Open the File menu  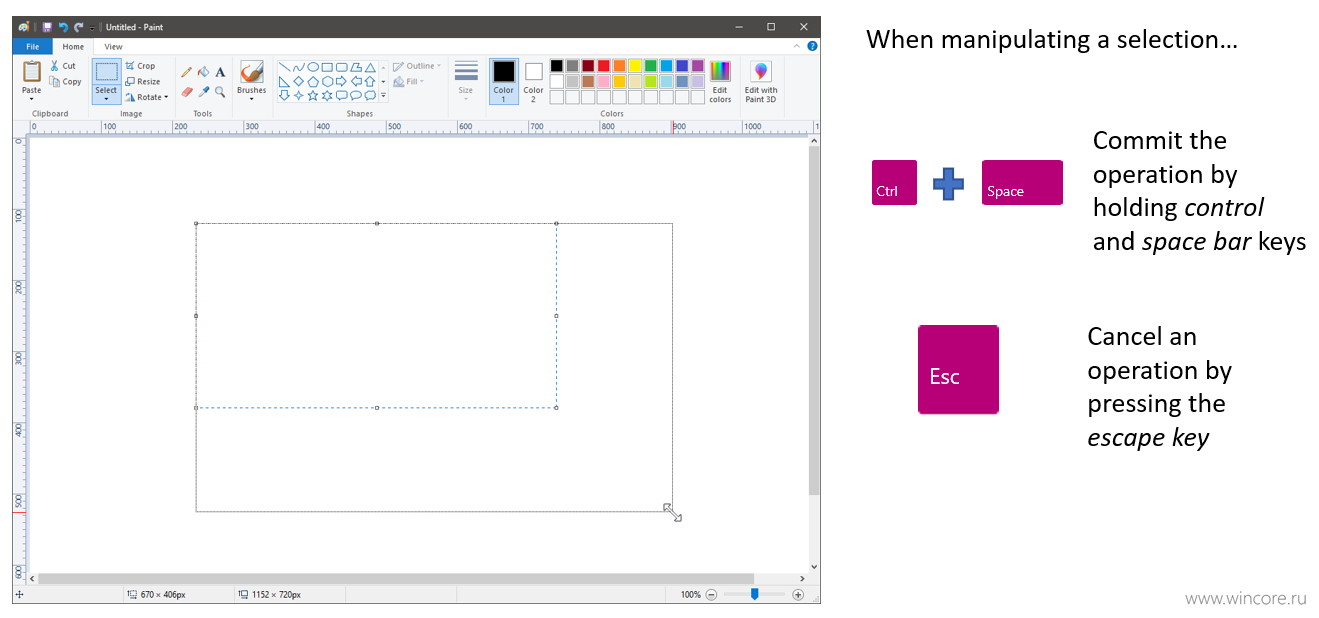33,46
